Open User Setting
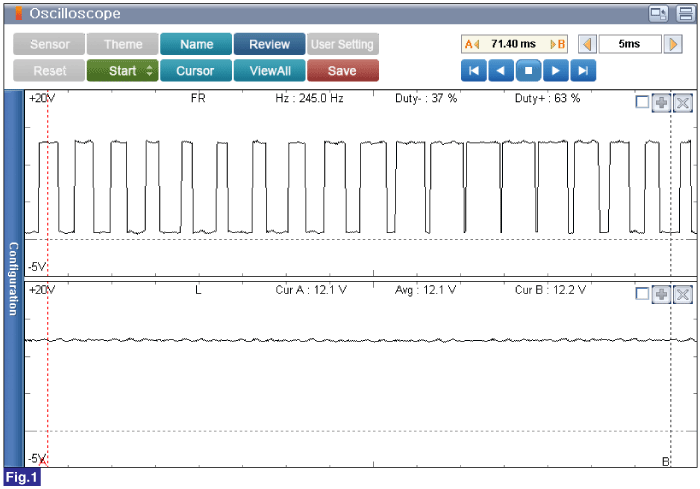This screenshot has width=700, height=489. (x=342, y=44)
